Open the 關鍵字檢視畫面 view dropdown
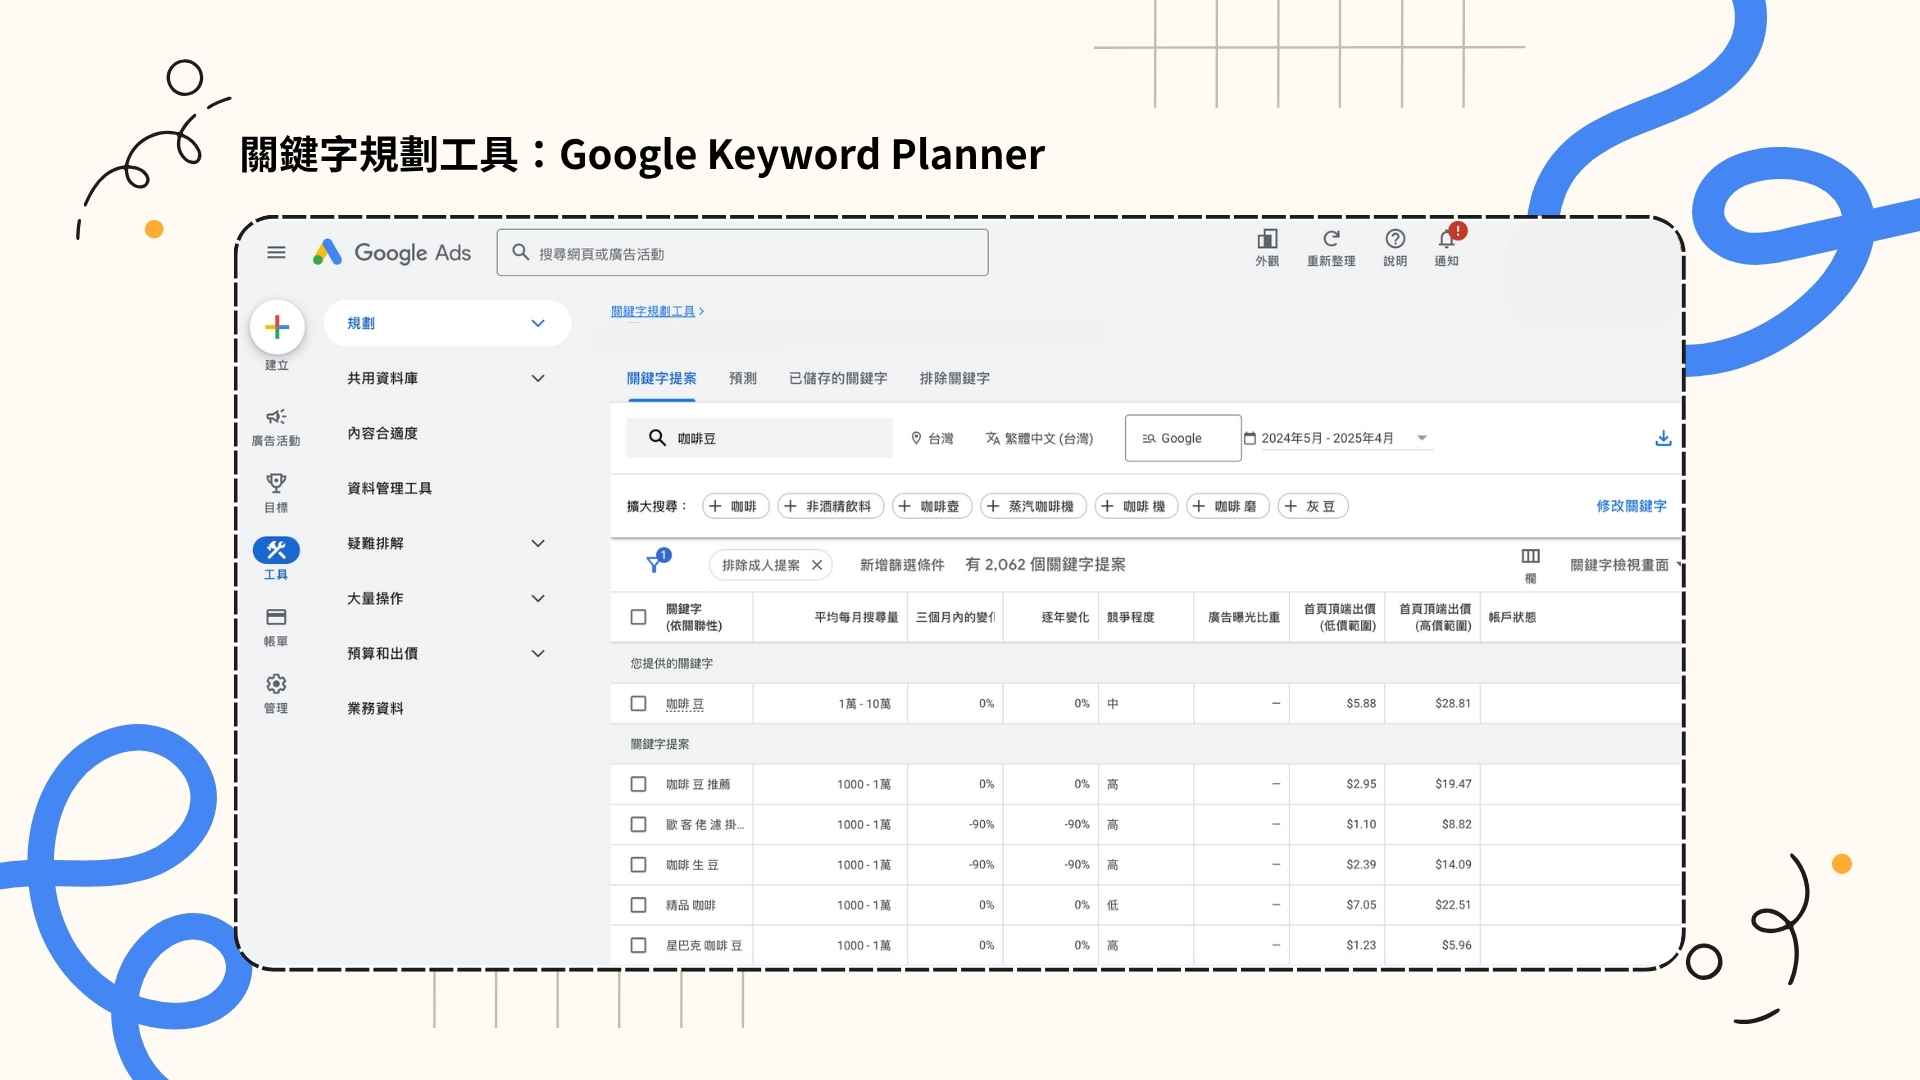Viewport: 1920px width, 1080px height. click(1625, 565)
